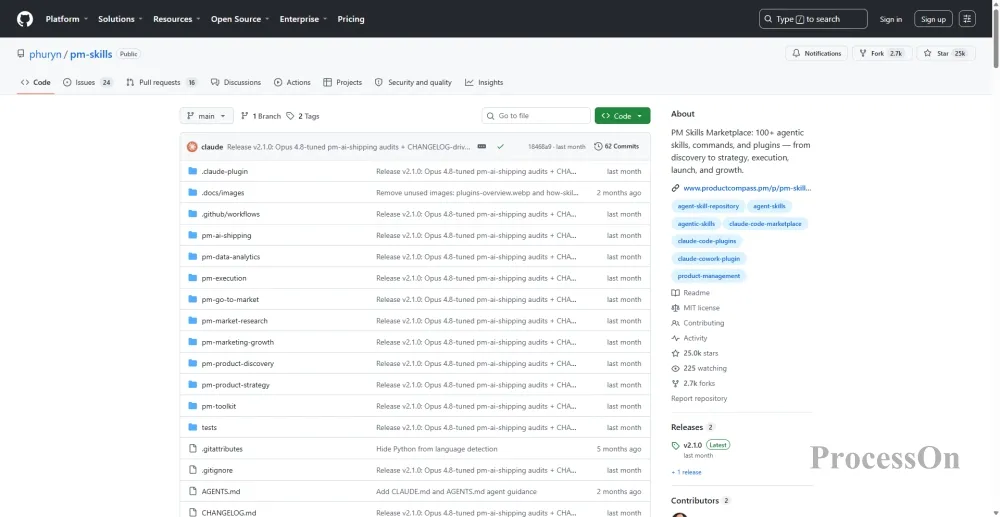
Task: Click file icon beside AGENTS.md
Action: (x=193, y=492)
